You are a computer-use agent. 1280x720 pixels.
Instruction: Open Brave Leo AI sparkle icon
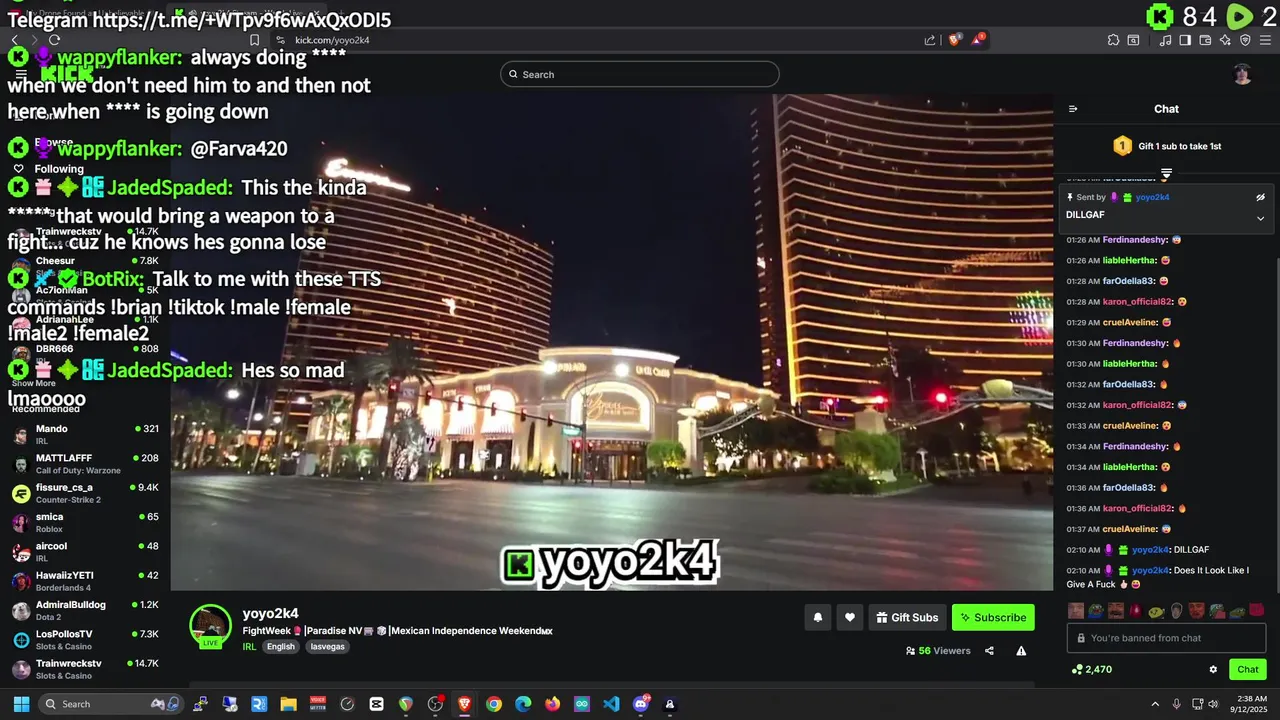coord(1225,40)
